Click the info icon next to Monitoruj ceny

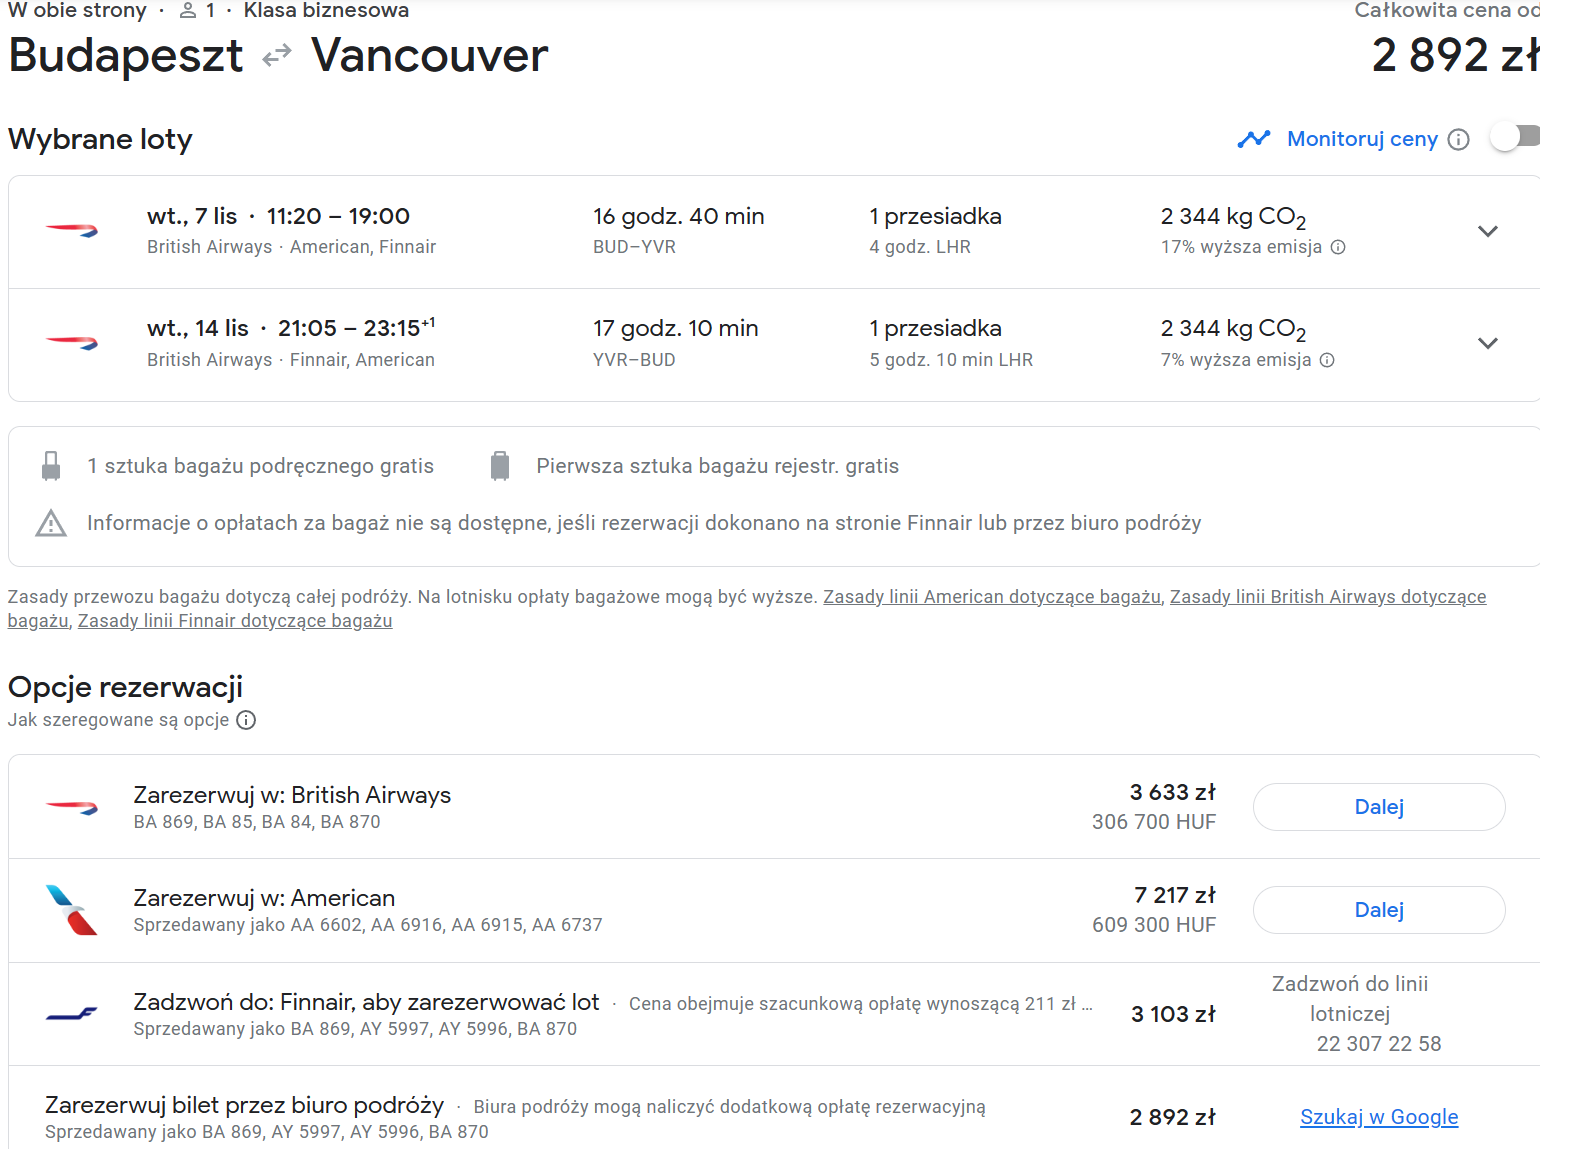coord(1459,140)
